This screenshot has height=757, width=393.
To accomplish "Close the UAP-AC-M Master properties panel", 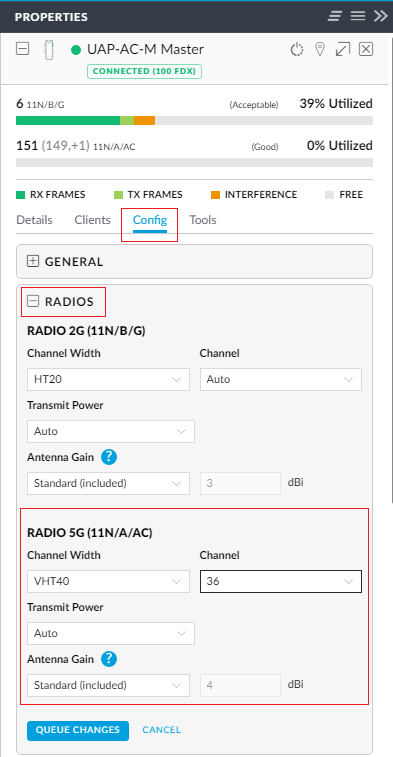I will click(366, 49).
